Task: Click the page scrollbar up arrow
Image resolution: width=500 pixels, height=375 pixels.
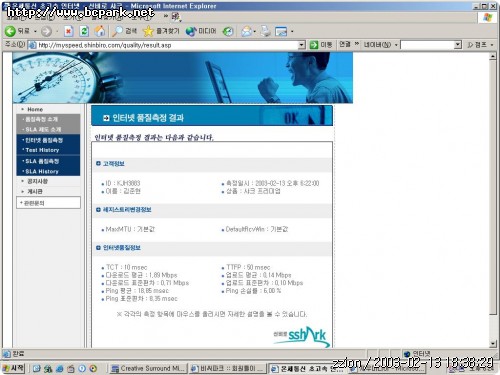Action: 493,56
